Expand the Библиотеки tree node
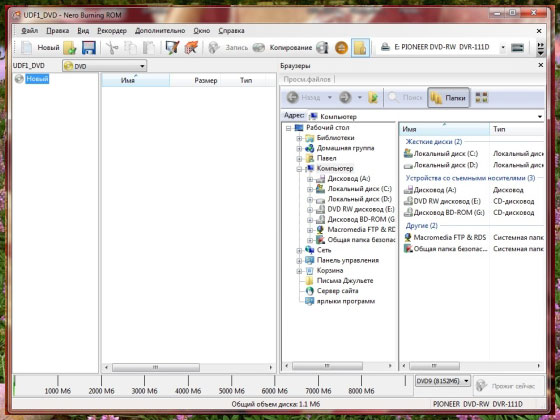The width and height of the screenshot is (560, 420). 299,138
